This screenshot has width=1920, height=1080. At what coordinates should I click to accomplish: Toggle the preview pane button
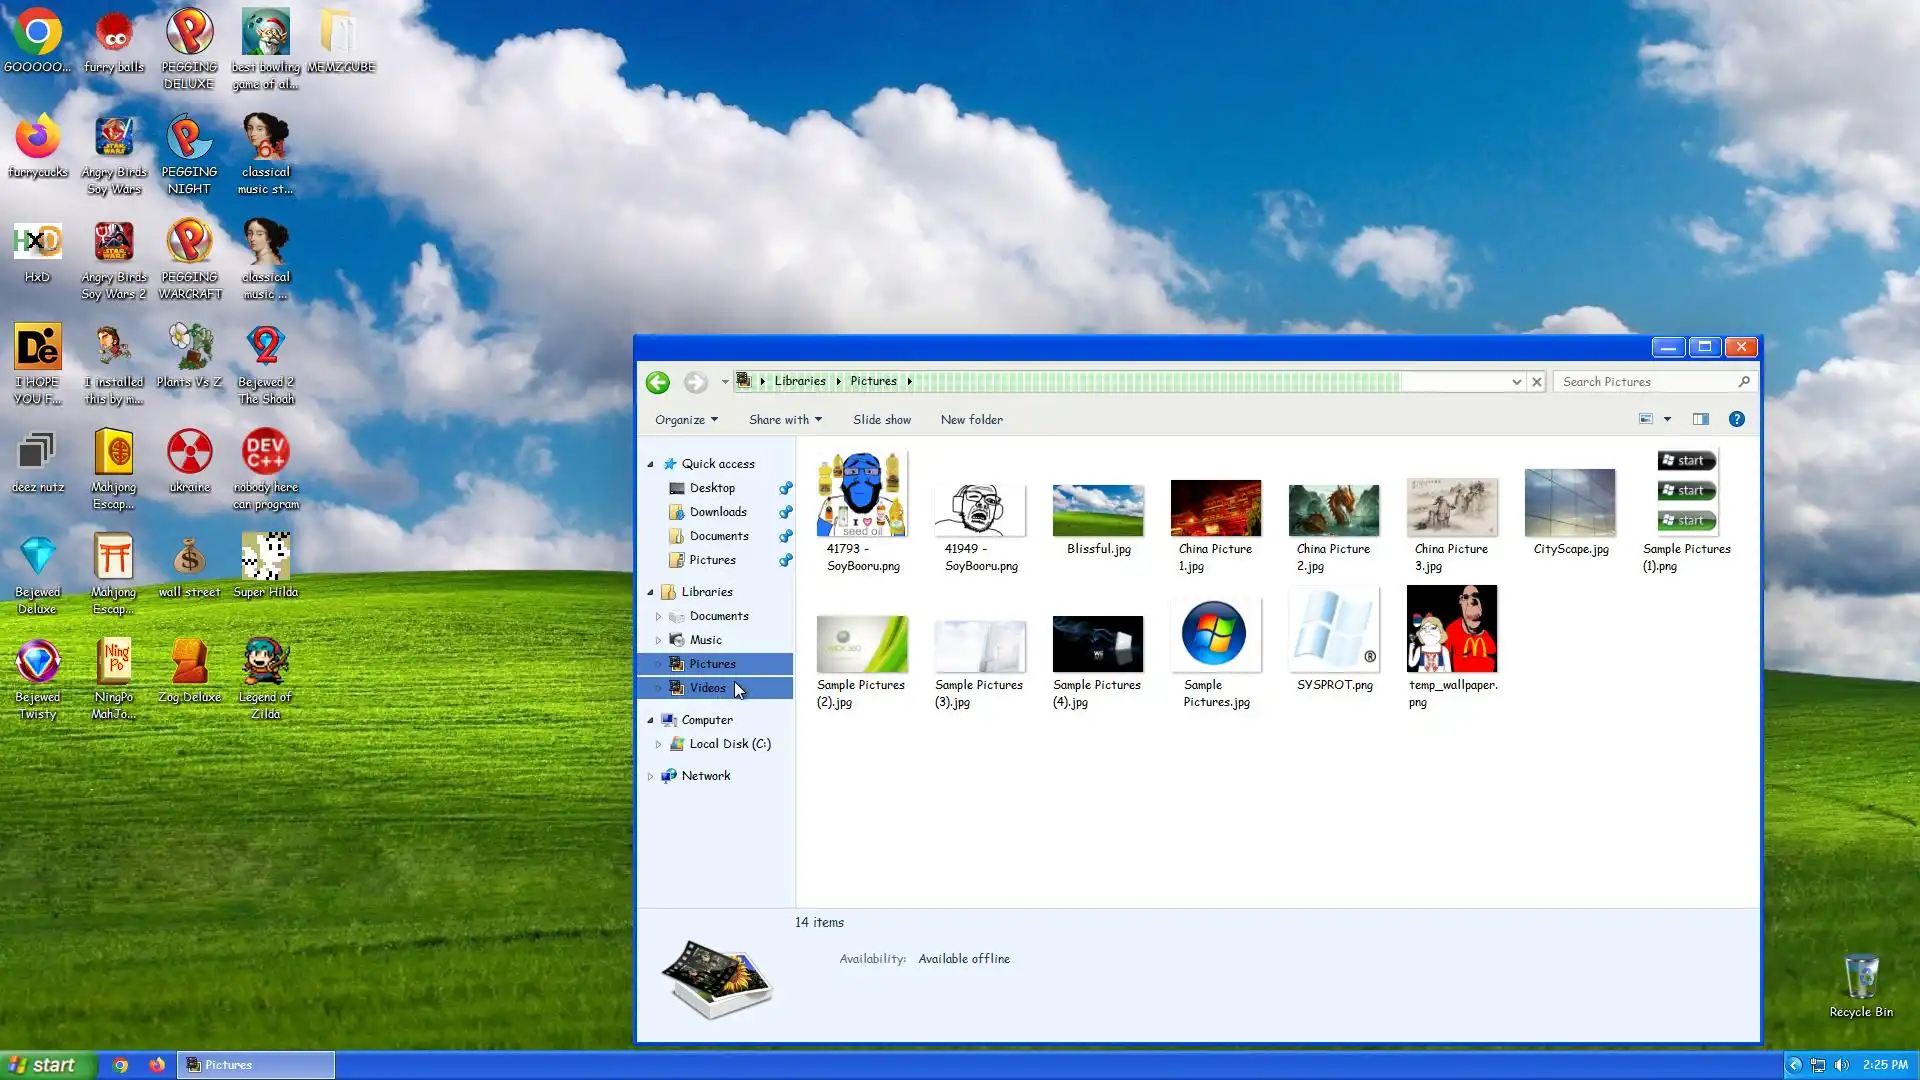tap(1700, 419)
